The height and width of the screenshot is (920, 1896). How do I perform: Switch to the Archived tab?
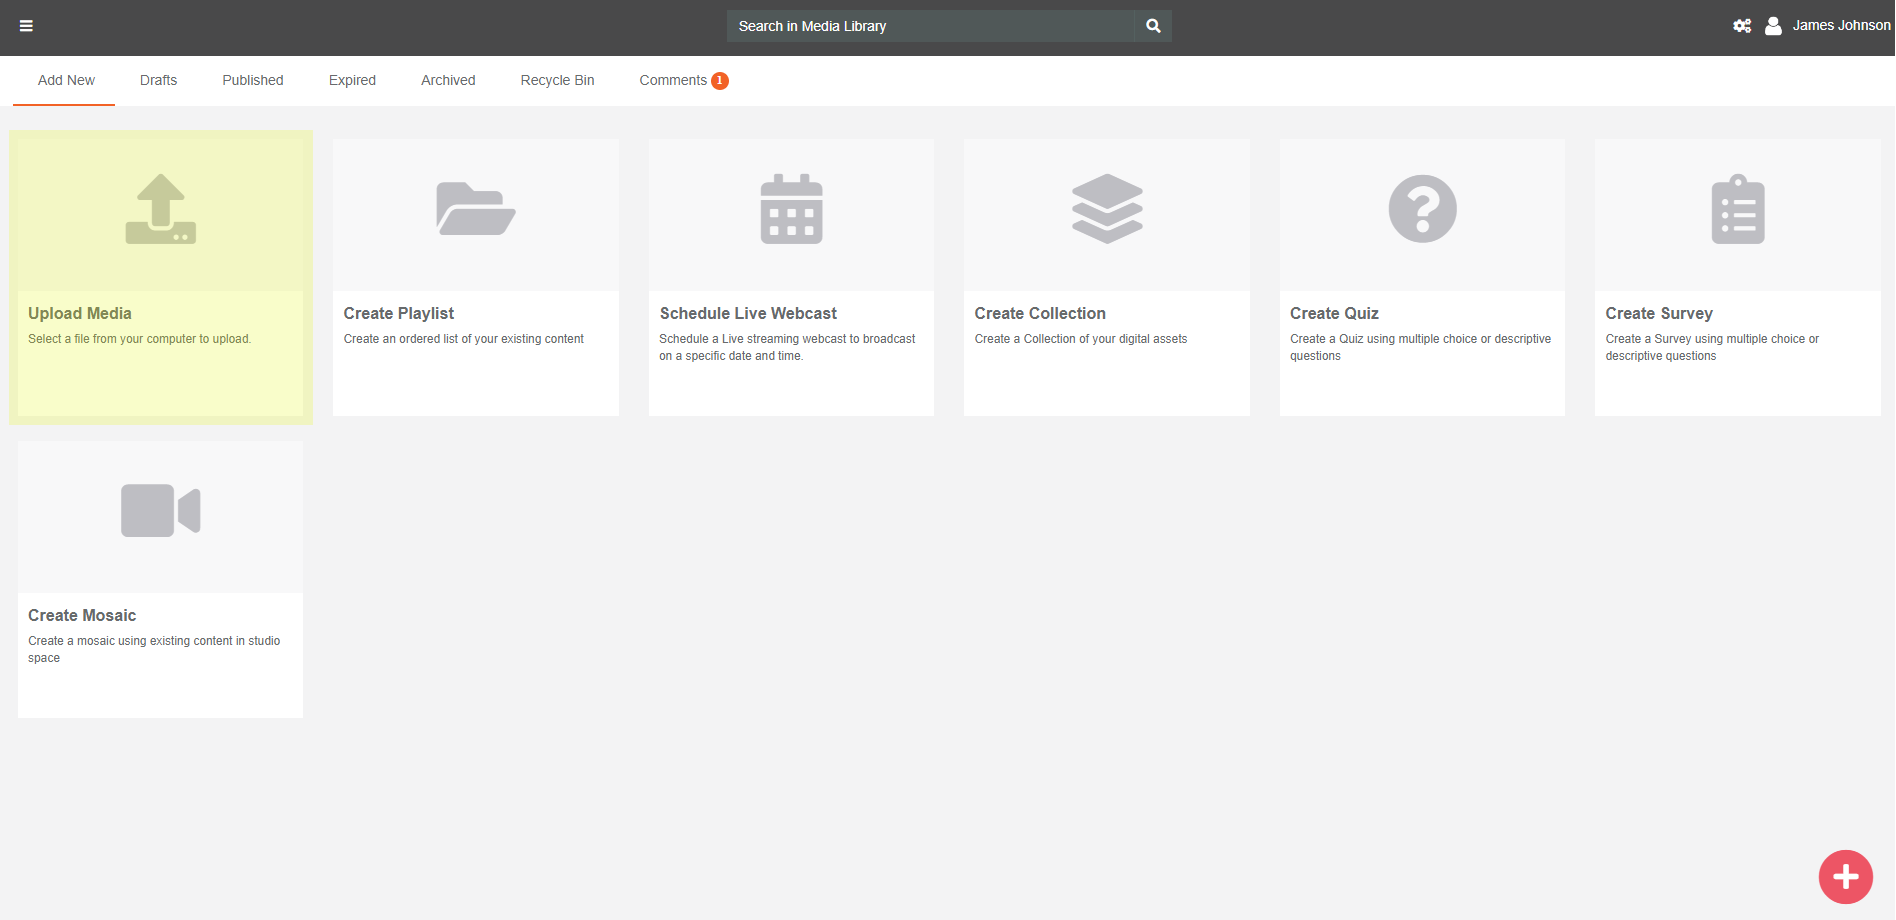[x=448, y=80]
